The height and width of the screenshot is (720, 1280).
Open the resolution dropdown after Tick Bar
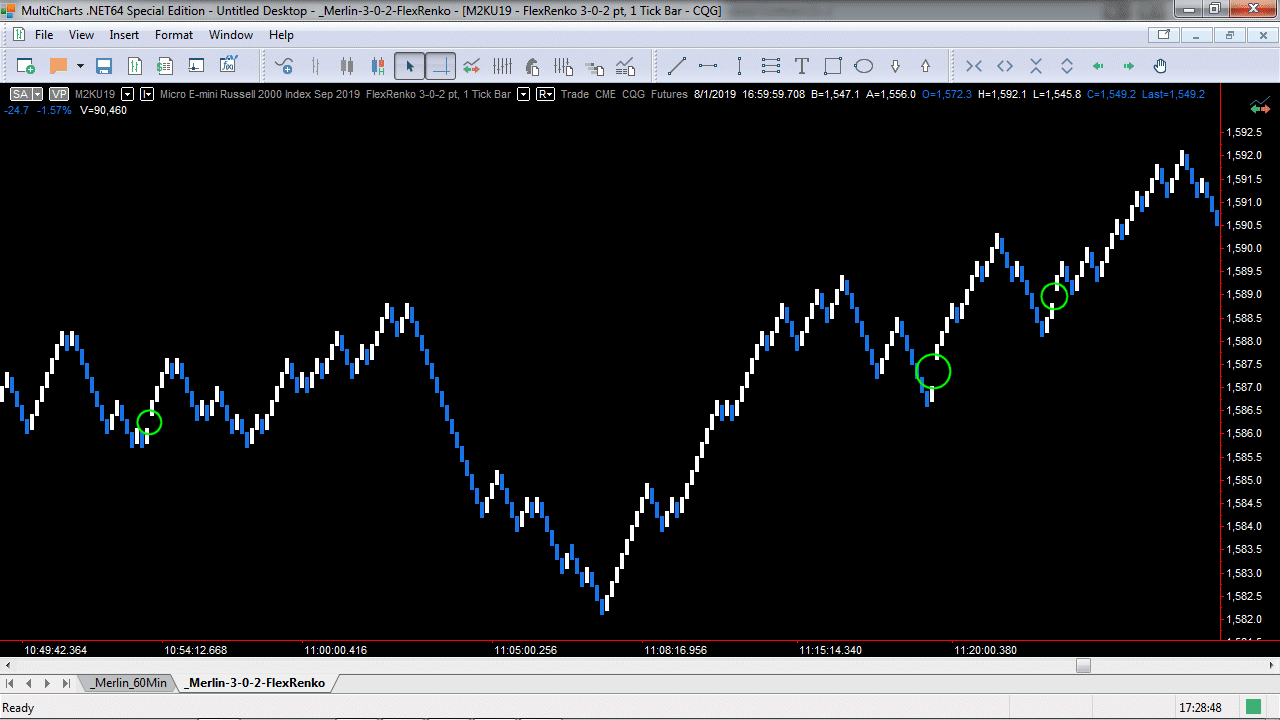coord(522,94)
